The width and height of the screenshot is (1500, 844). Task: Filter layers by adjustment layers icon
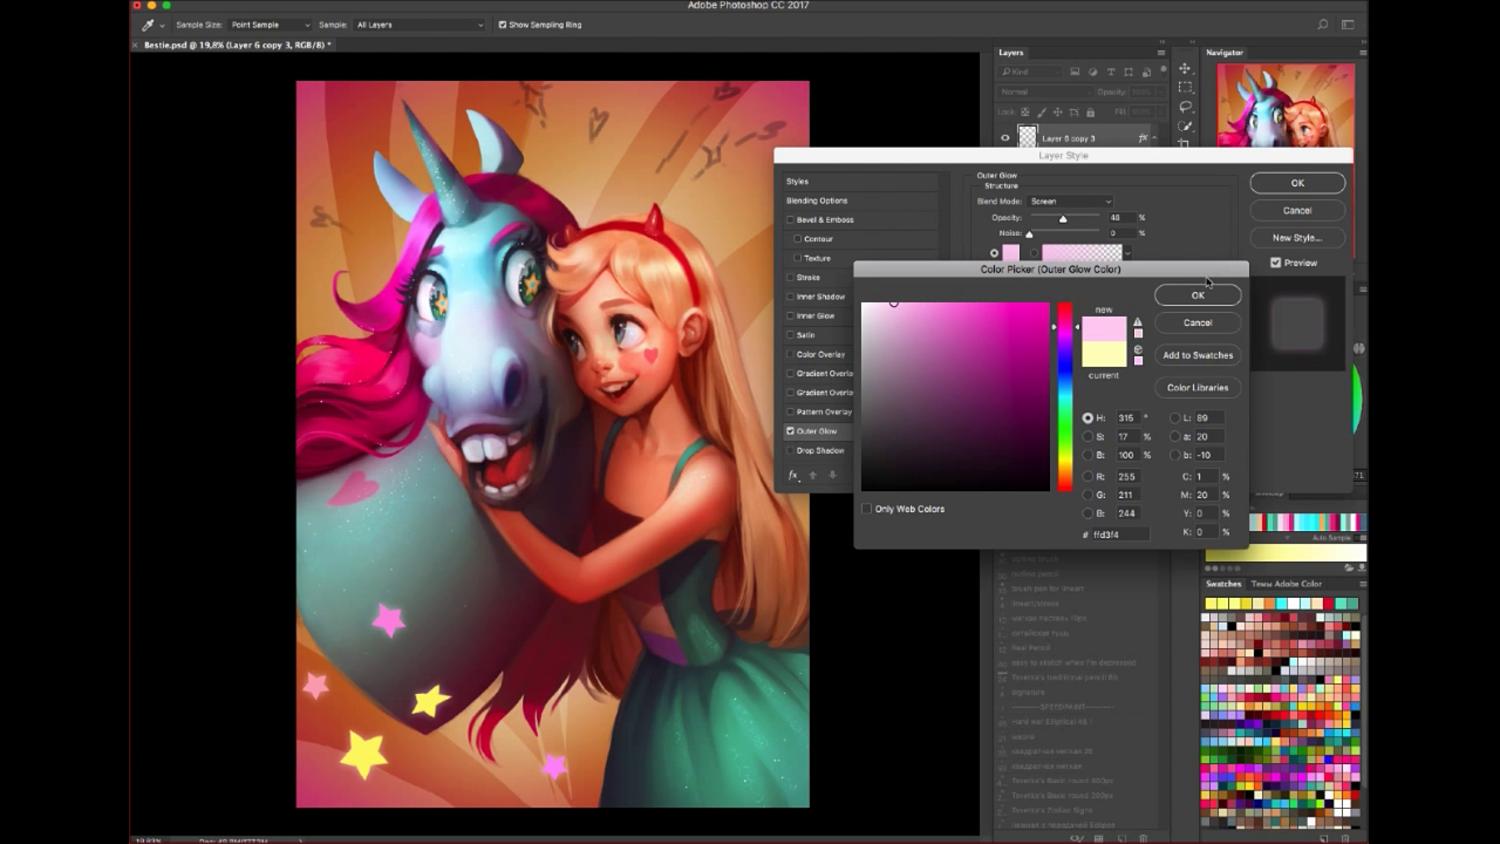coord(1093,72)
